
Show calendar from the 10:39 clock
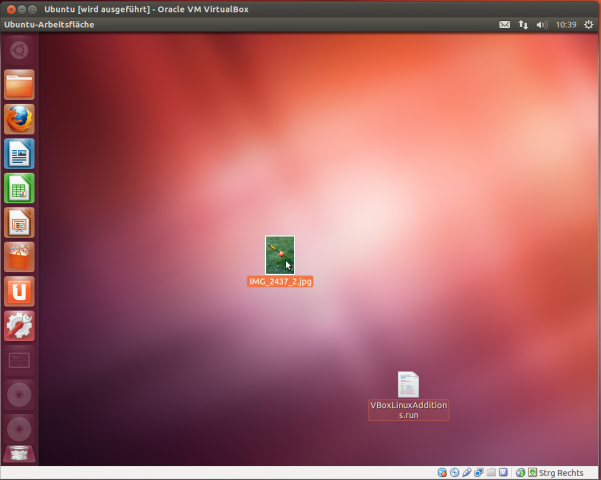[x=565, y=24]
